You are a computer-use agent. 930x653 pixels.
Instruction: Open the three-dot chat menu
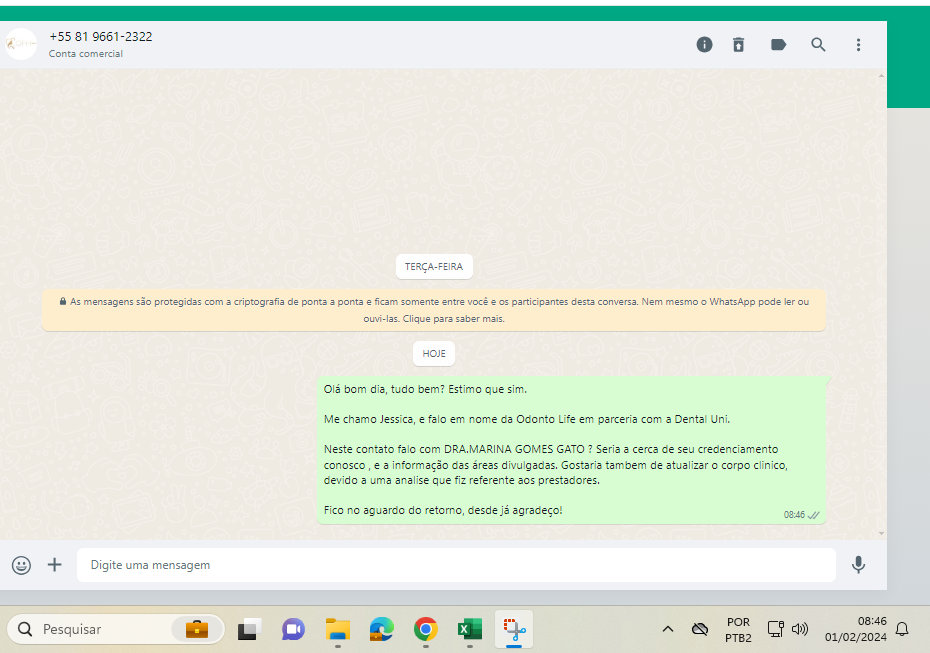pyautogui.click(x=858, y=44)
